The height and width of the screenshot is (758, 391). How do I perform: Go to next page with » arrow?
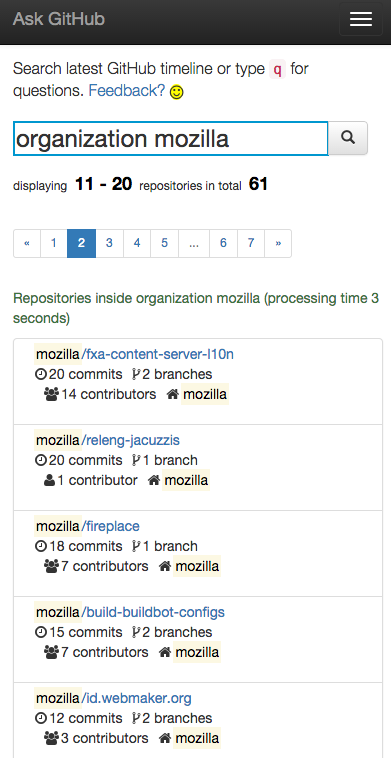(278, 243)
